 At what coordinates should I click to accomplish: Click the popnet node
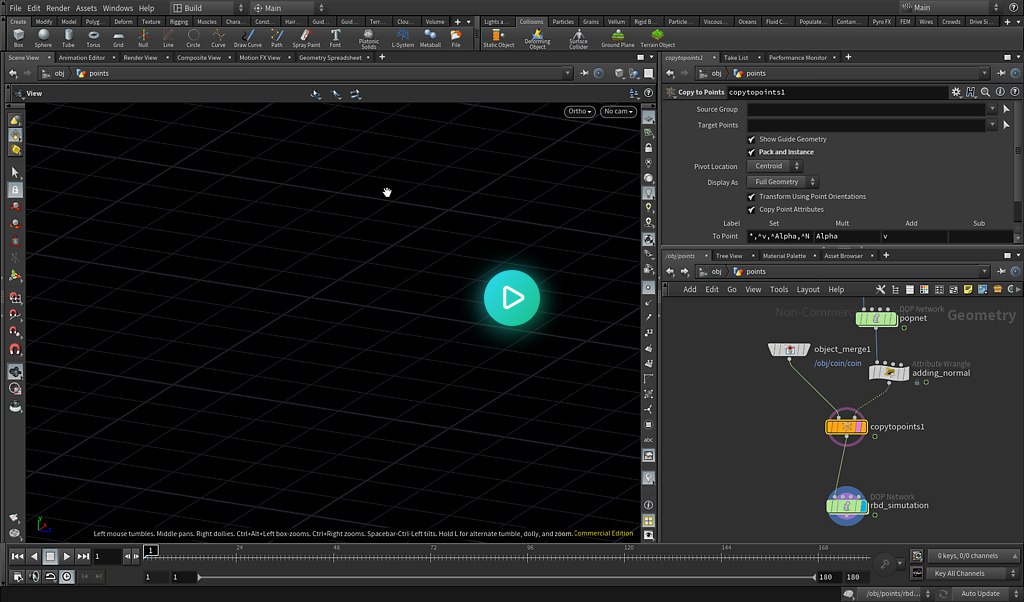pos(876,319)
